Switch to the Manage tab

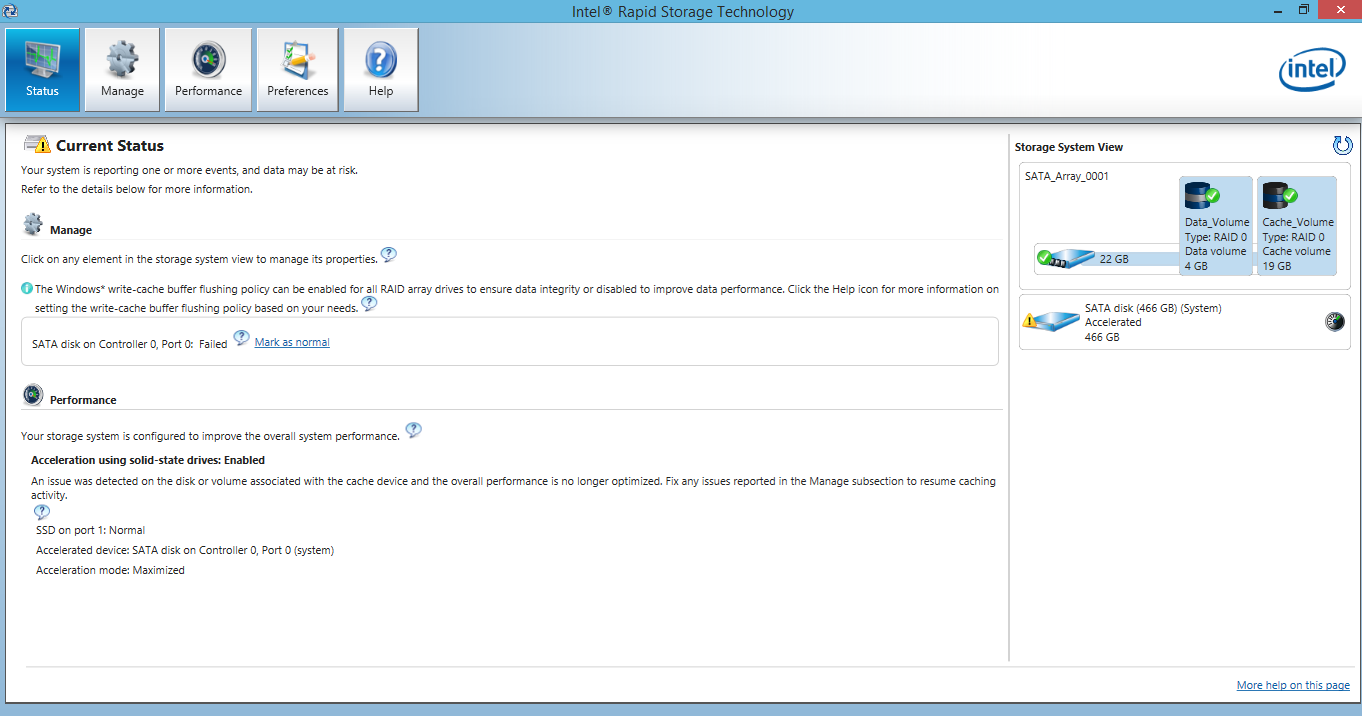click(122, 69)
